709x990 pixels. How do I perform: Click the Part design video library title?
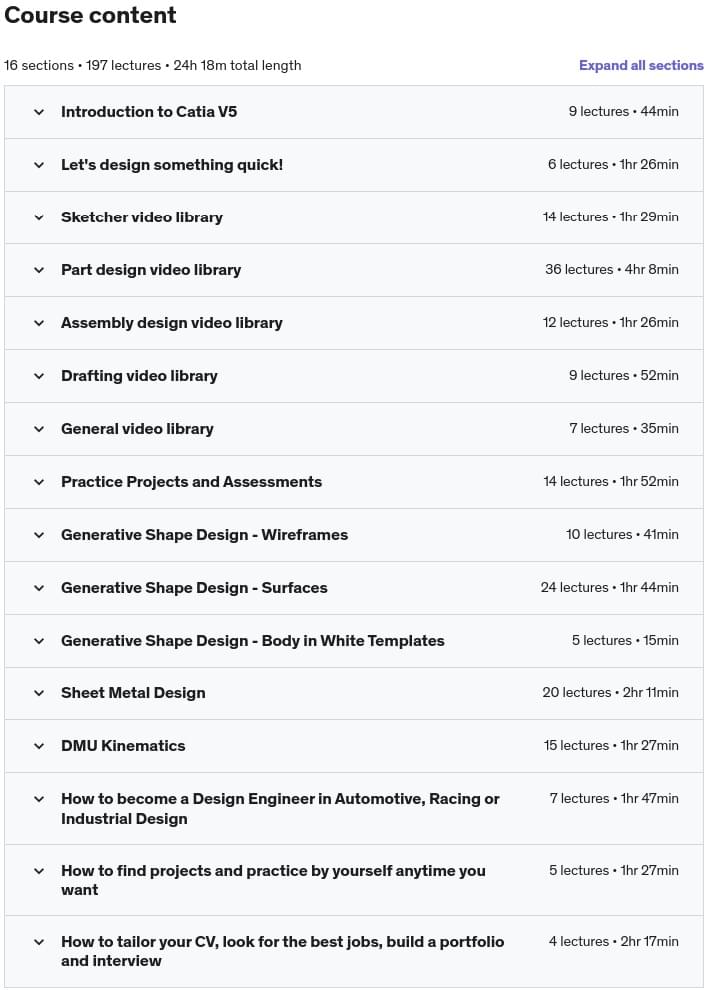[151, 270]
